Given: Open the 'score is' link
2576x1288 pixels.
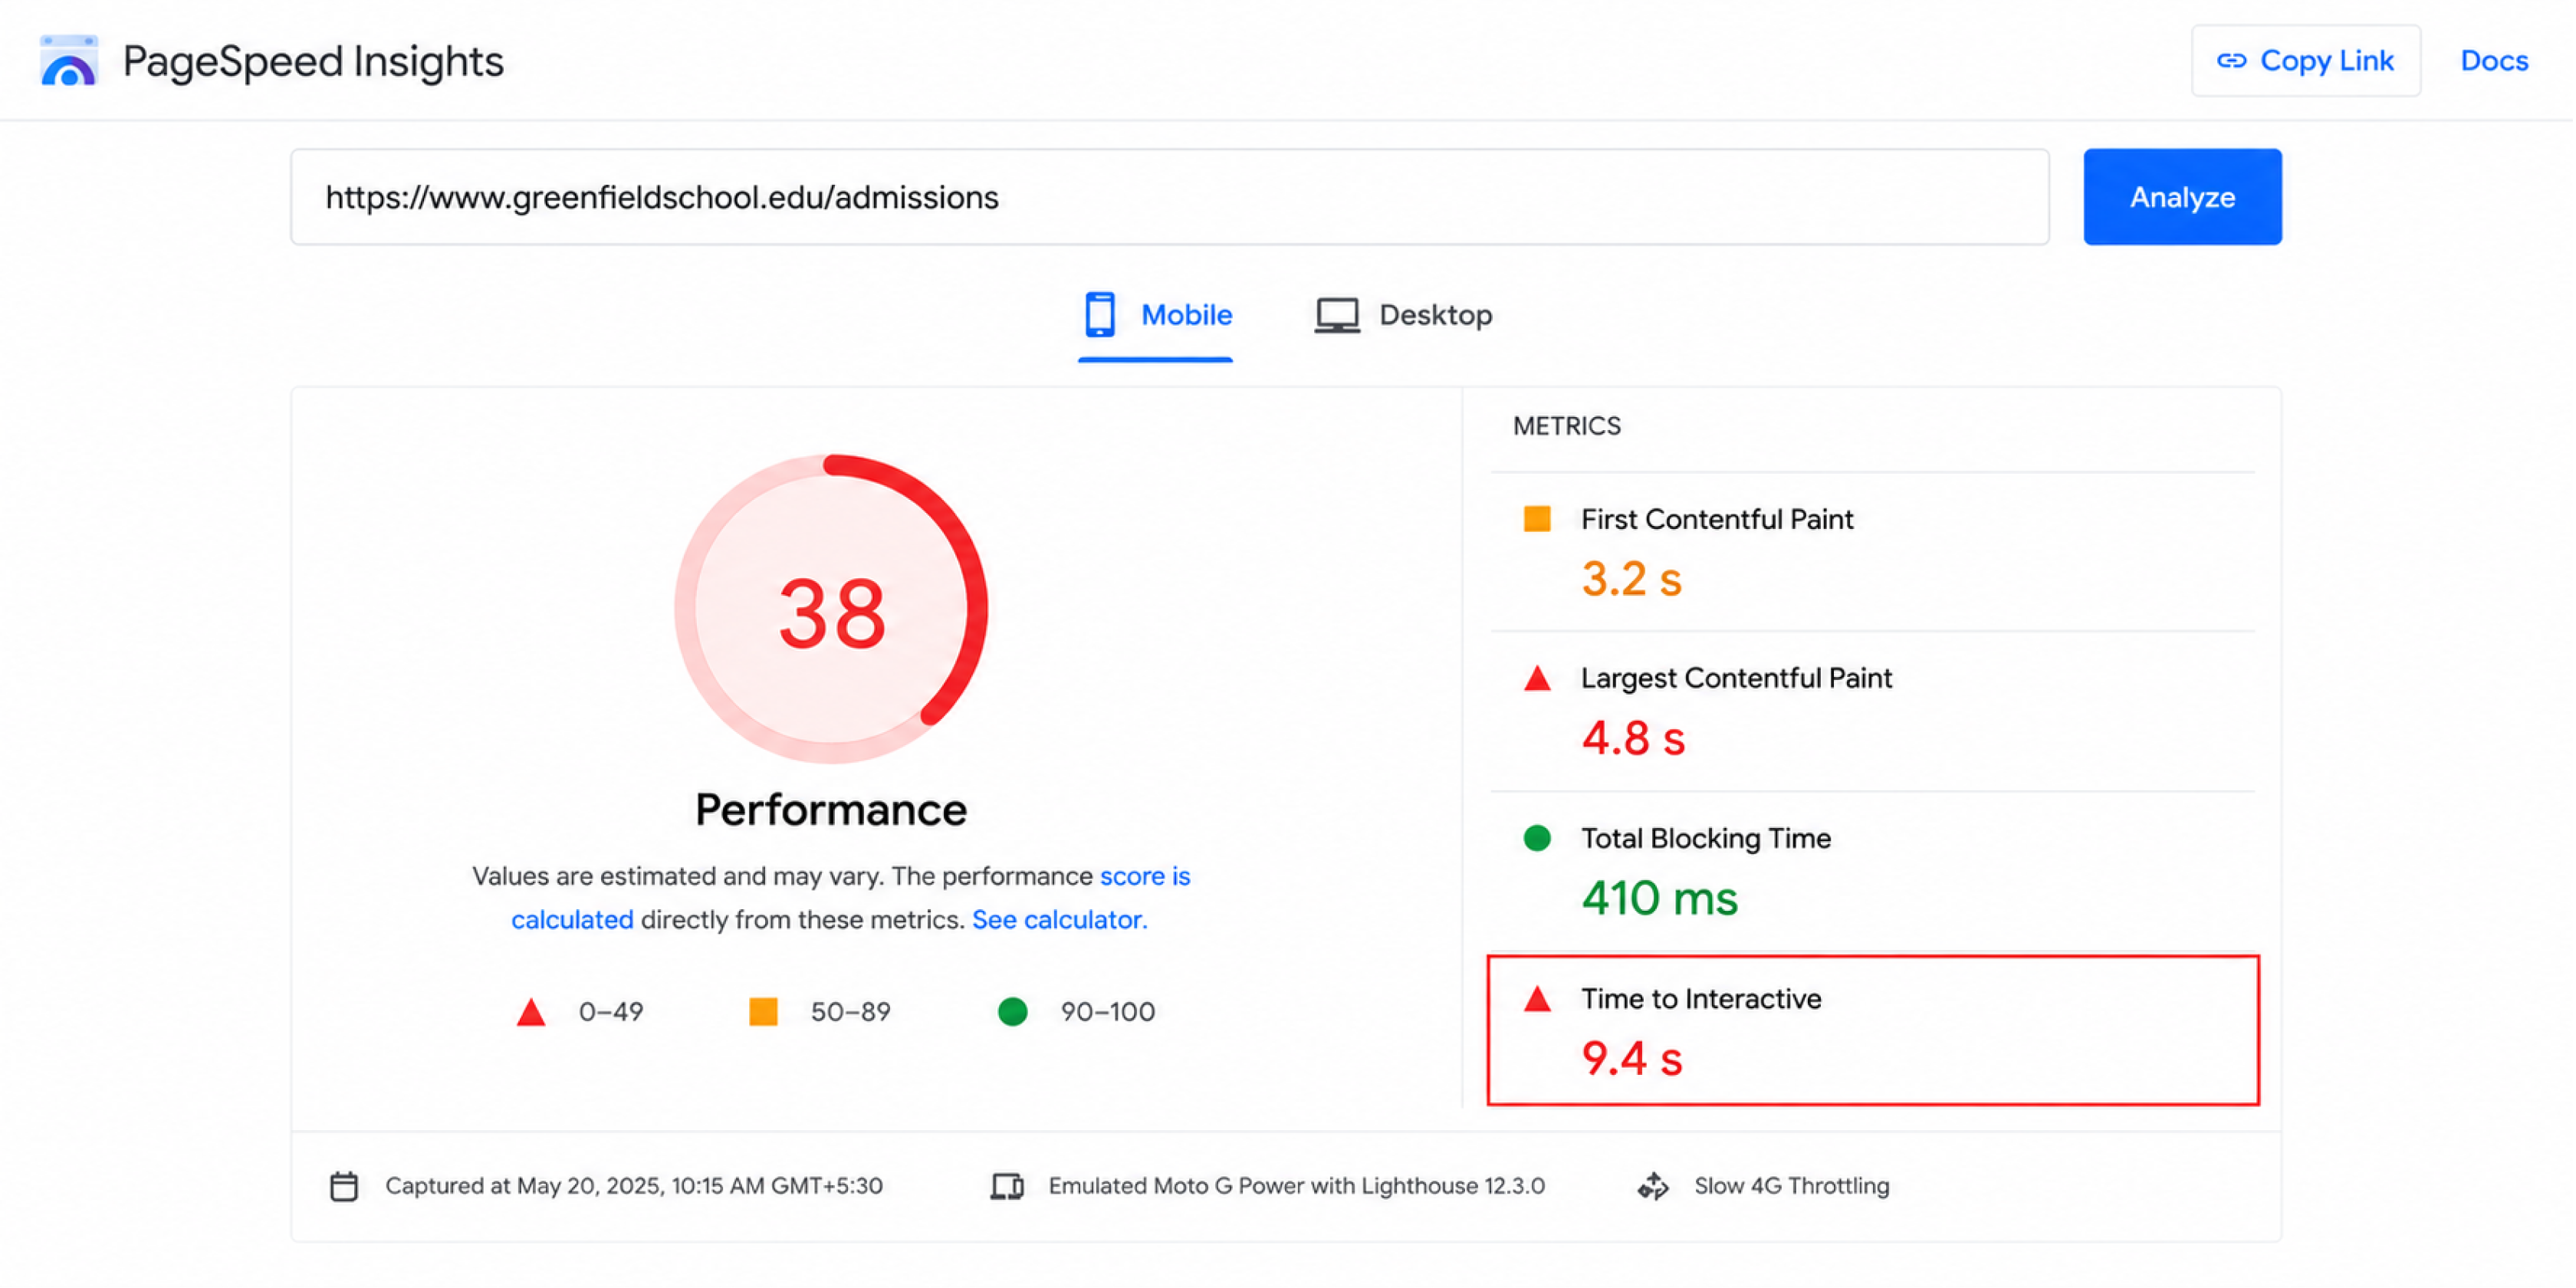Looking at the screenshot, I should 1145,876.
